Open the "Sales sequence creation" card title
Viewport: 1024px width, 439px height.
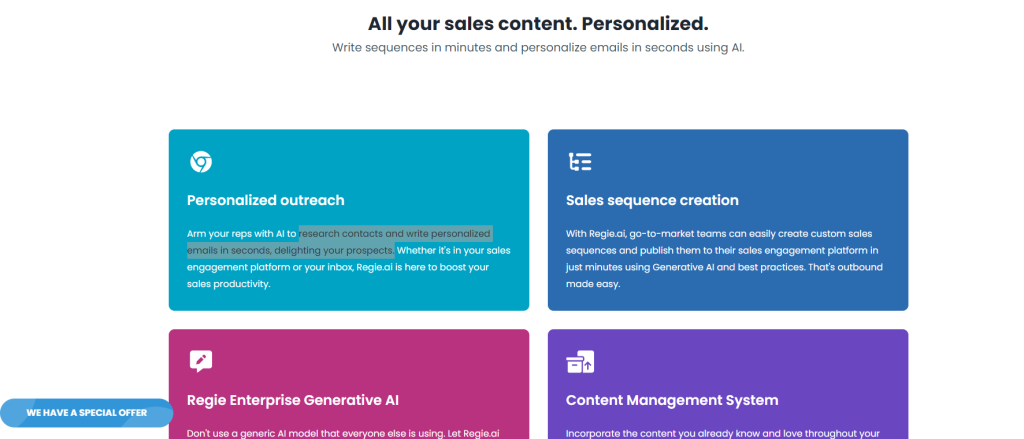pos(652,200)
